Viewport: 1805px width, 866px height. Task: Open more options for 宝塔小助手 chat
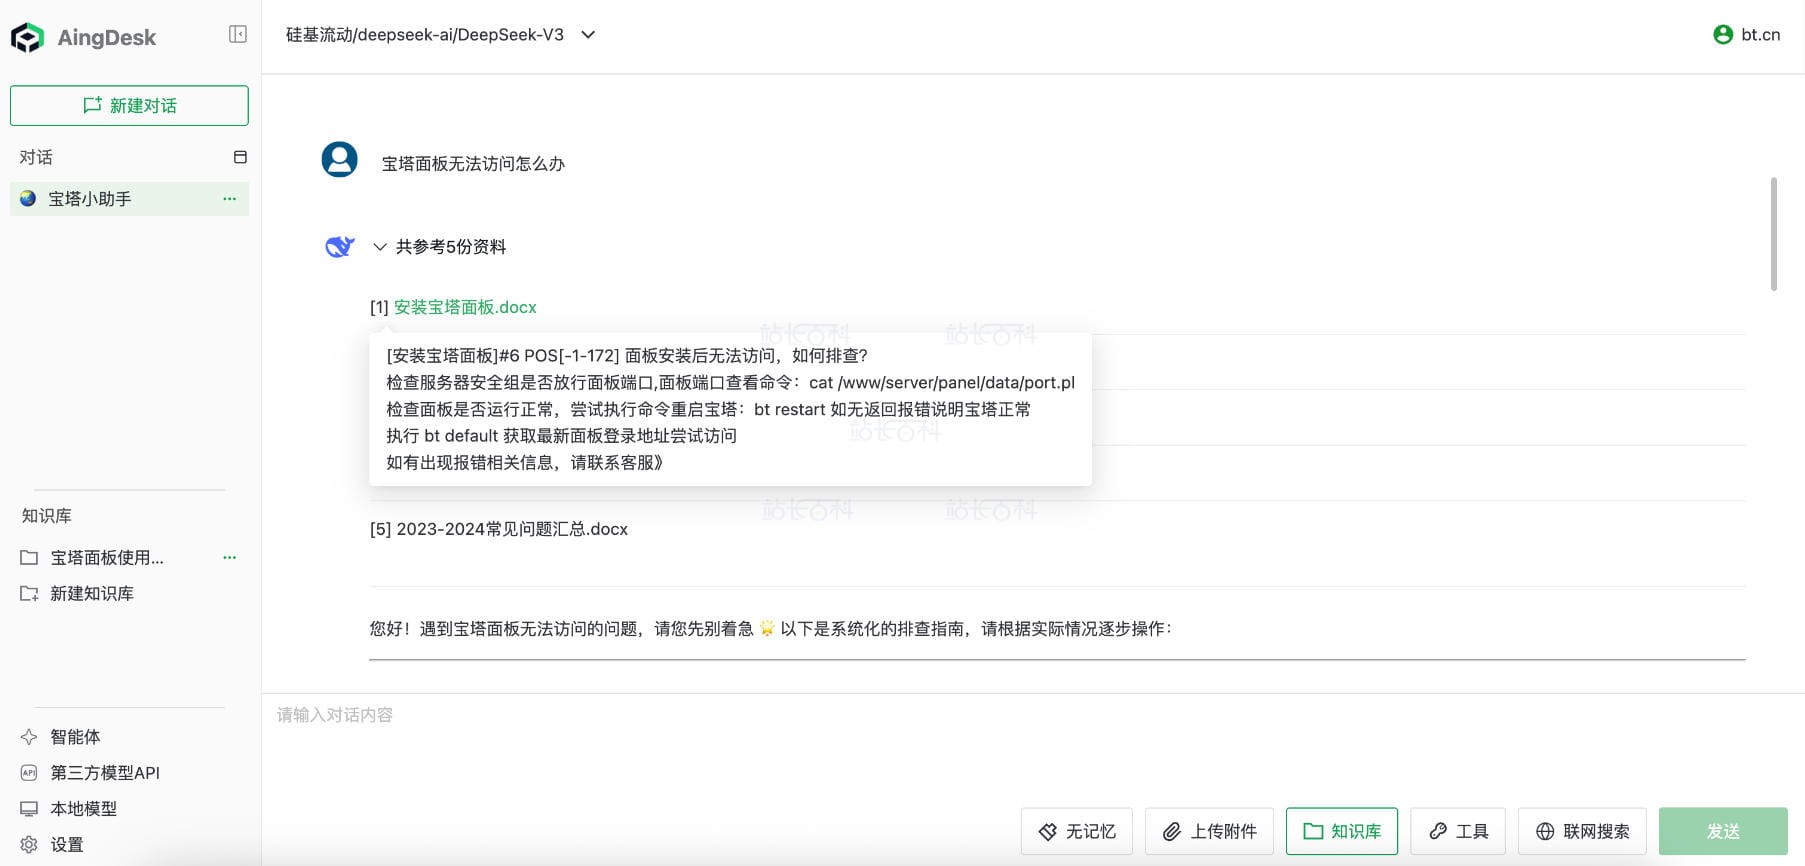point(230,199)
